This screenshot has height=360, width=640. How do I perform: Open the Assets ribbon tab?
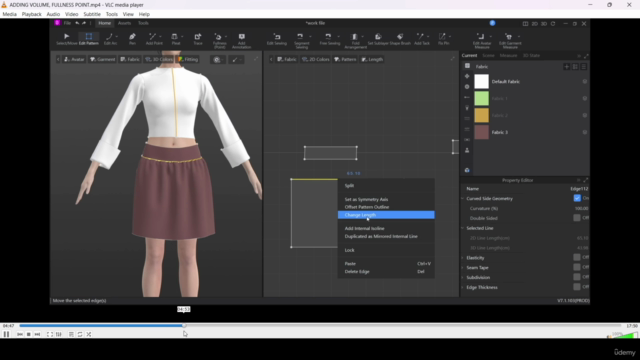[124, 23]
